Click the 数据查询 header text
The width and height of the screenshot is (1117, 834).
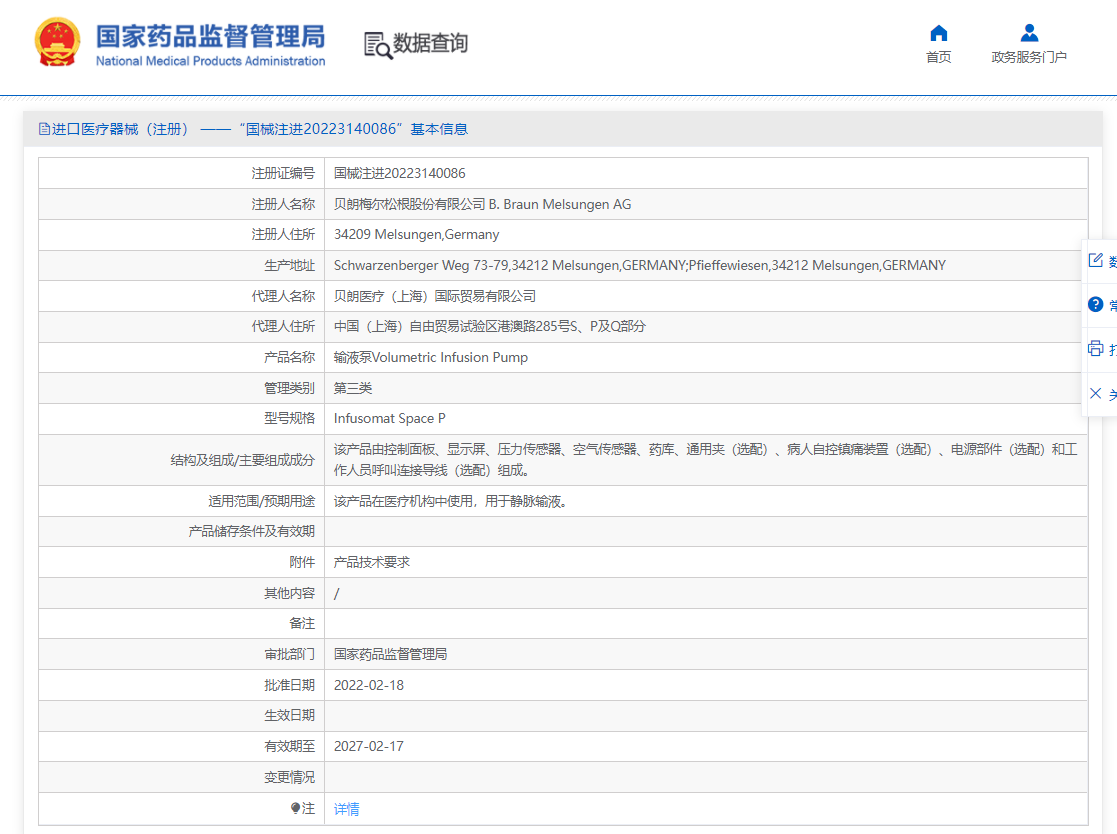point(430,43)
